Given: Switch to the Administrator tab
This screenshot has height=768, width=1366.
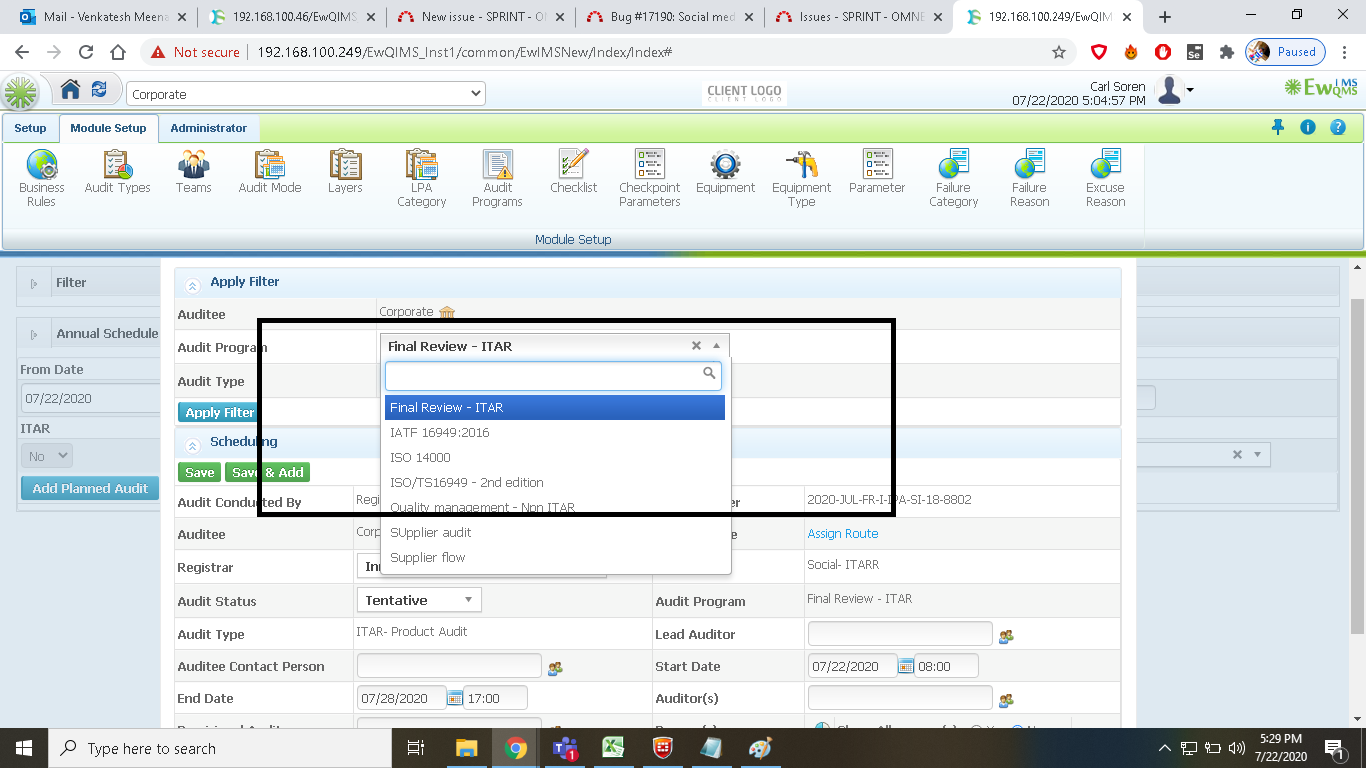Looking at the screenshot, I should pyautogui.click(x=208, y=128).
